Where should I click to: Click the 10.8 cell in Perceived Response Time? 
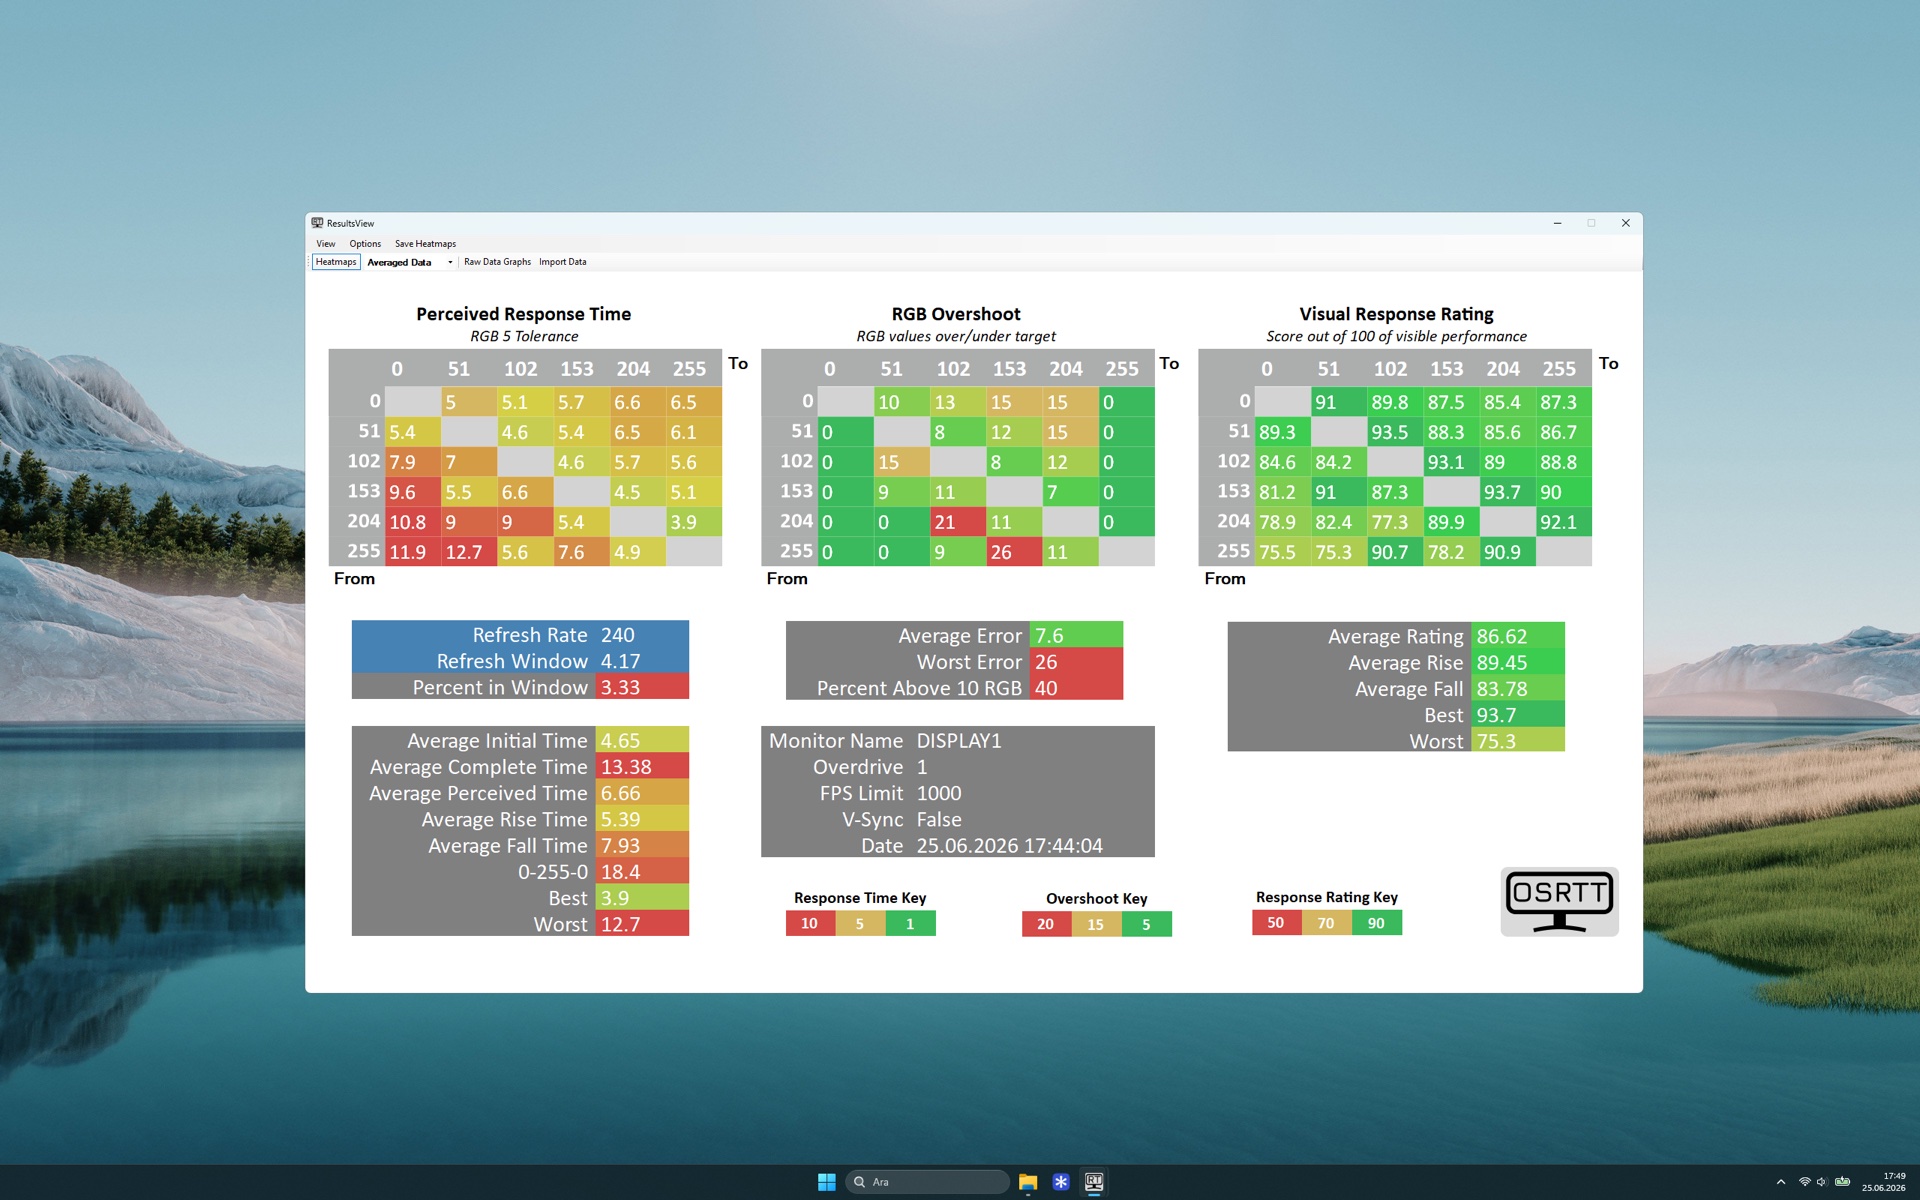(x=413, y=522)
